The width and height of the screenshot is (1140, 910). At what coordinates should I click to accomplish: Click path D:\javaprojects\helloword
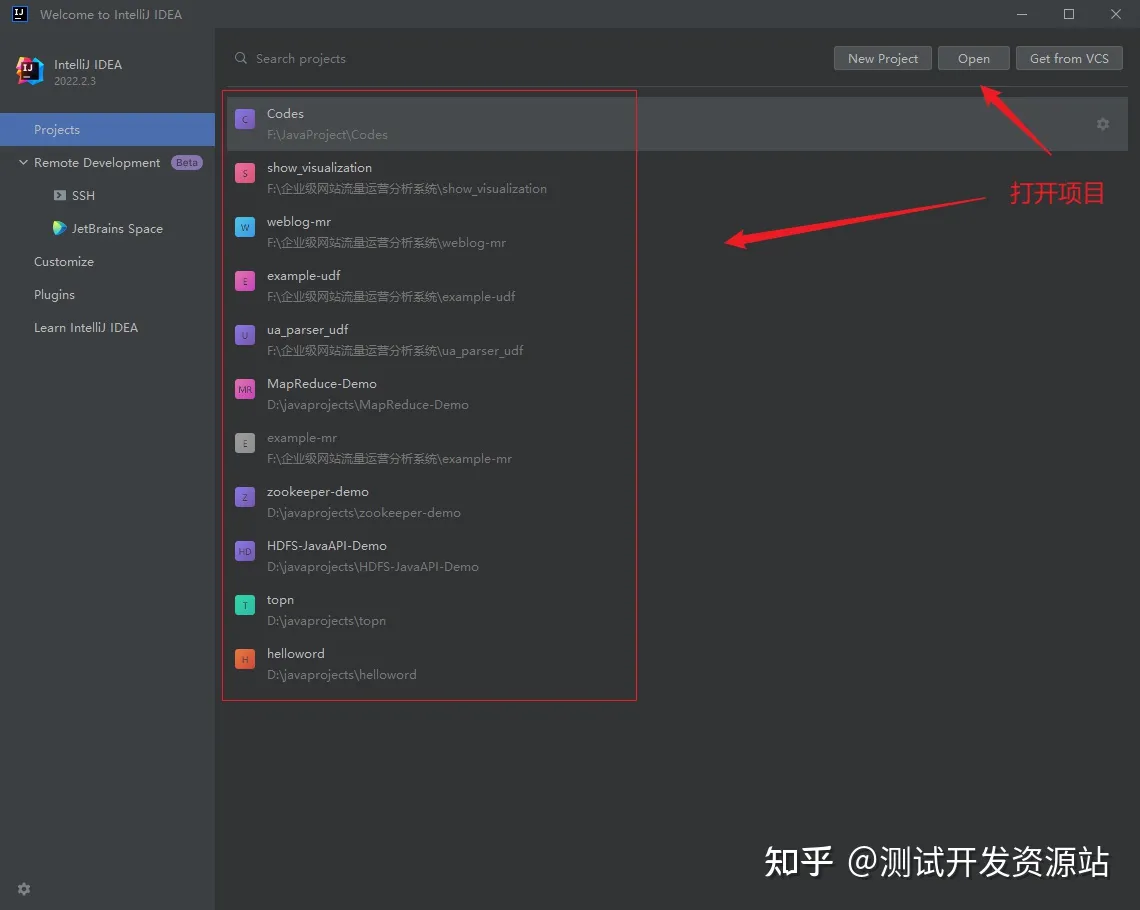342,675
